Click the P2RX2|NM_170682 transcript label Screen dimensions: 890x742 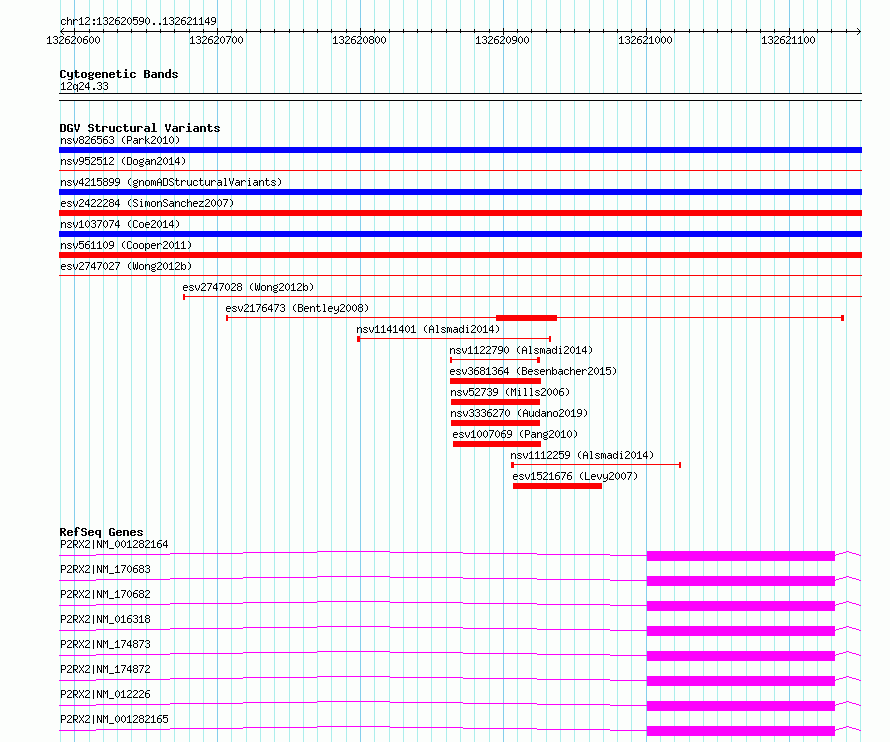(x=105, y=594)
